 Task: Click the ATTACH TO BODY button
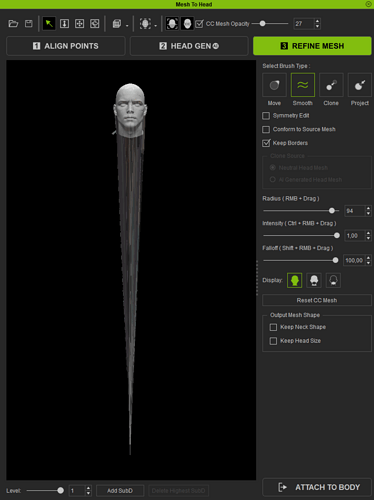(x=317, y=487)
